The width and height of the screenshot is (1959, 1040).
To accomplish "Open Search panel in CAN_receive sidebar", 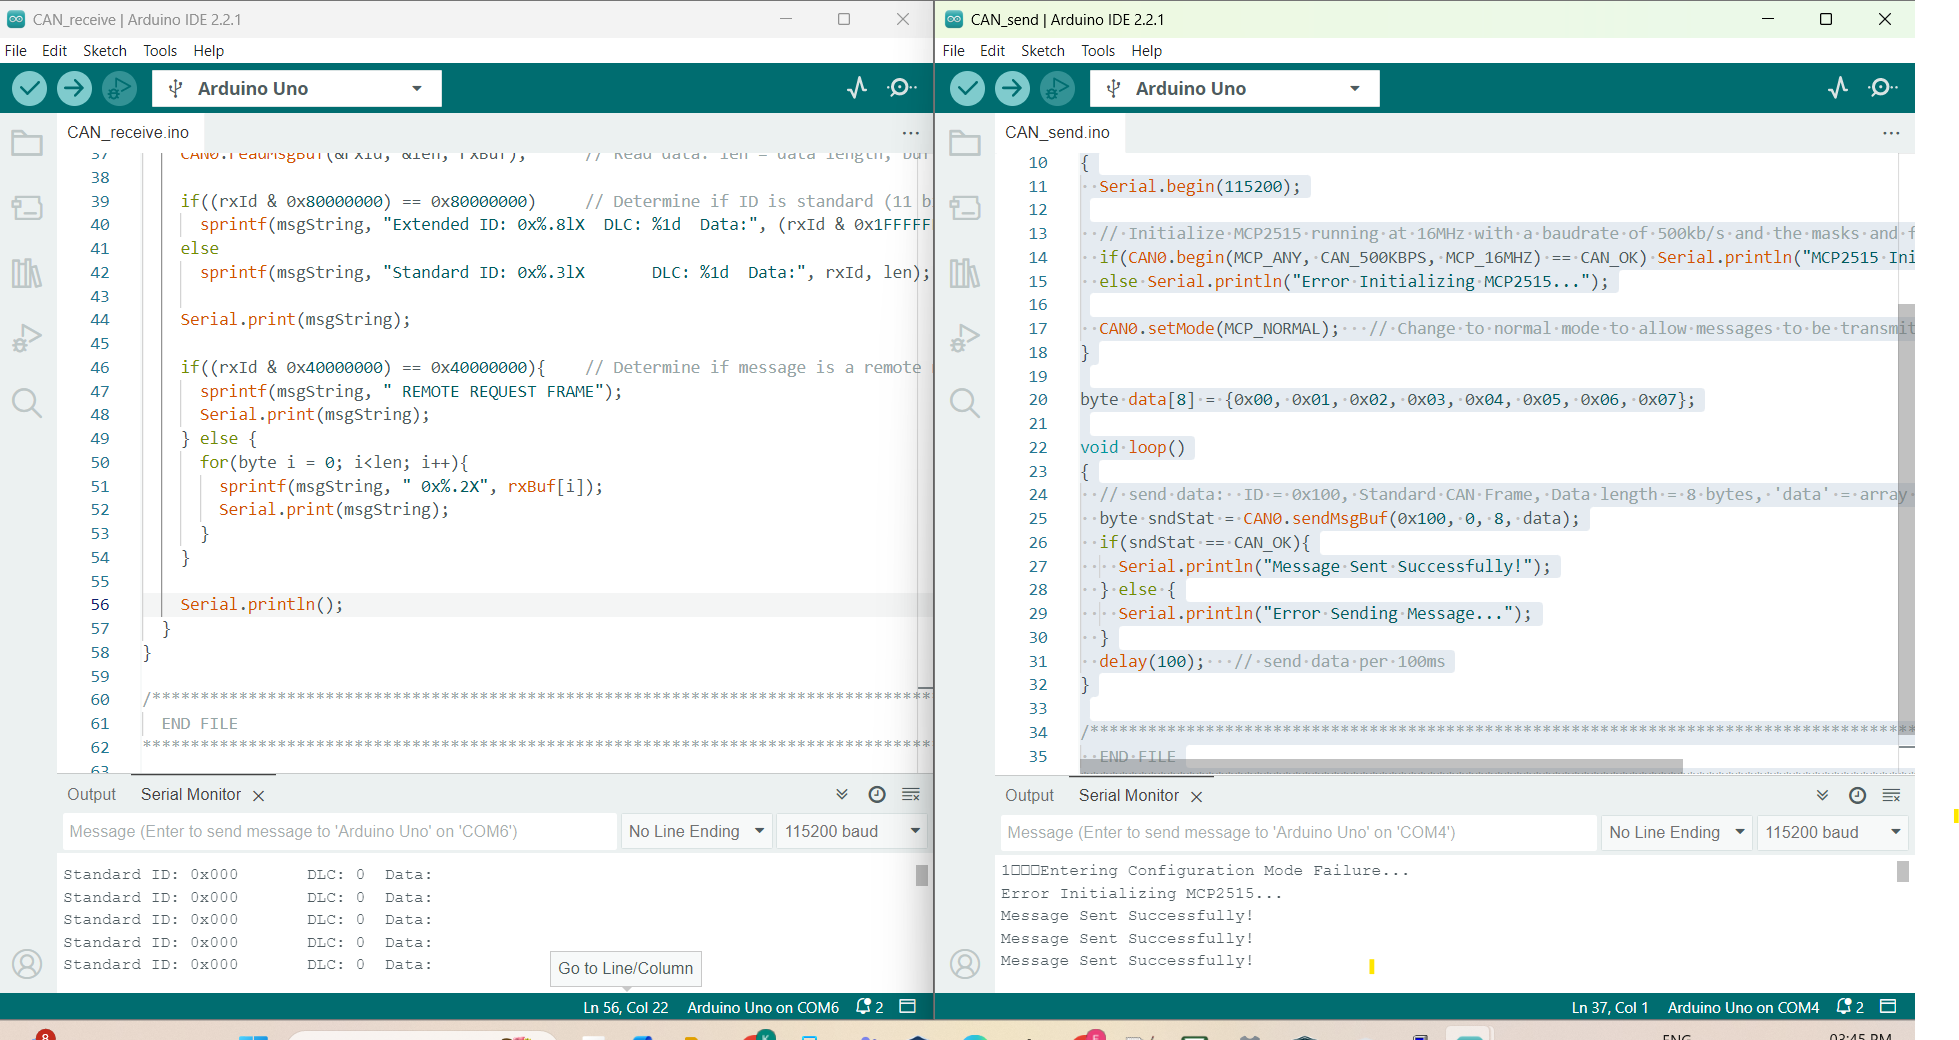I will (x=27, y=403).
